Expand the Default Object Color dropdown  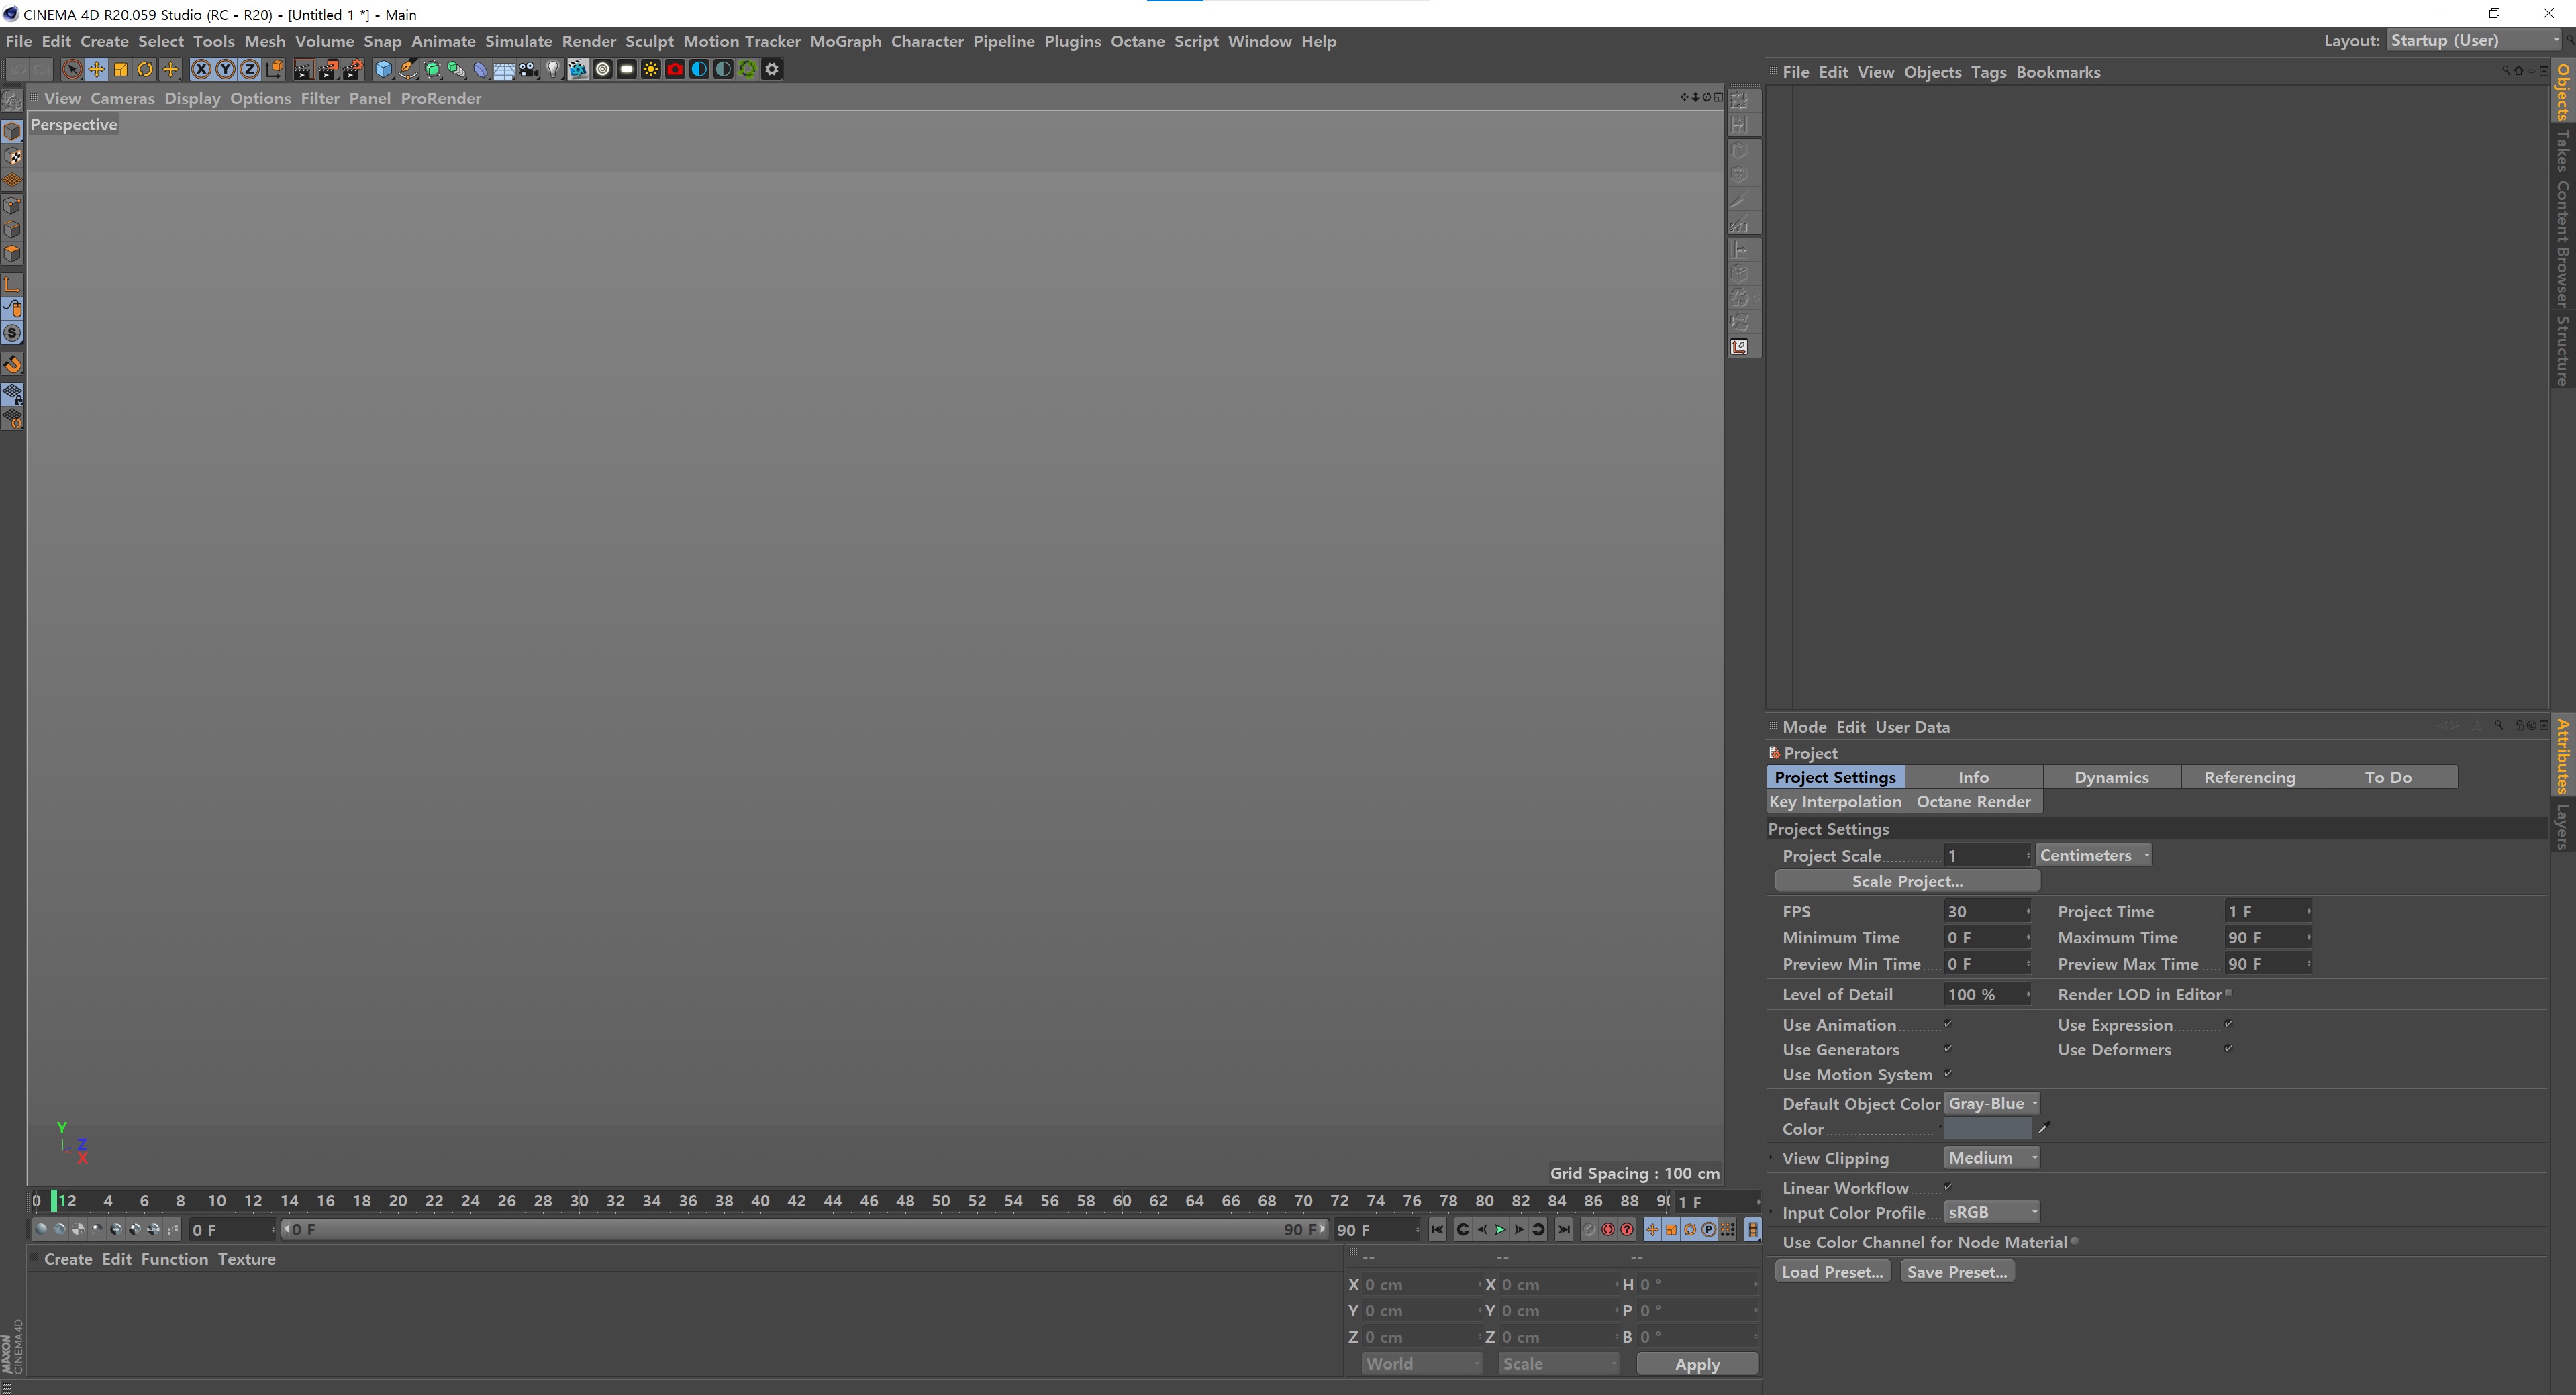[x=1992, y=1103]
